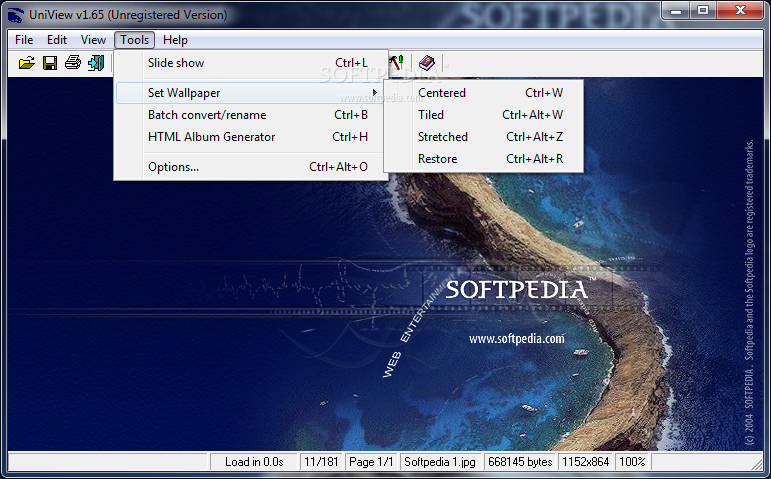Set wallpaper as Centered

484,92
